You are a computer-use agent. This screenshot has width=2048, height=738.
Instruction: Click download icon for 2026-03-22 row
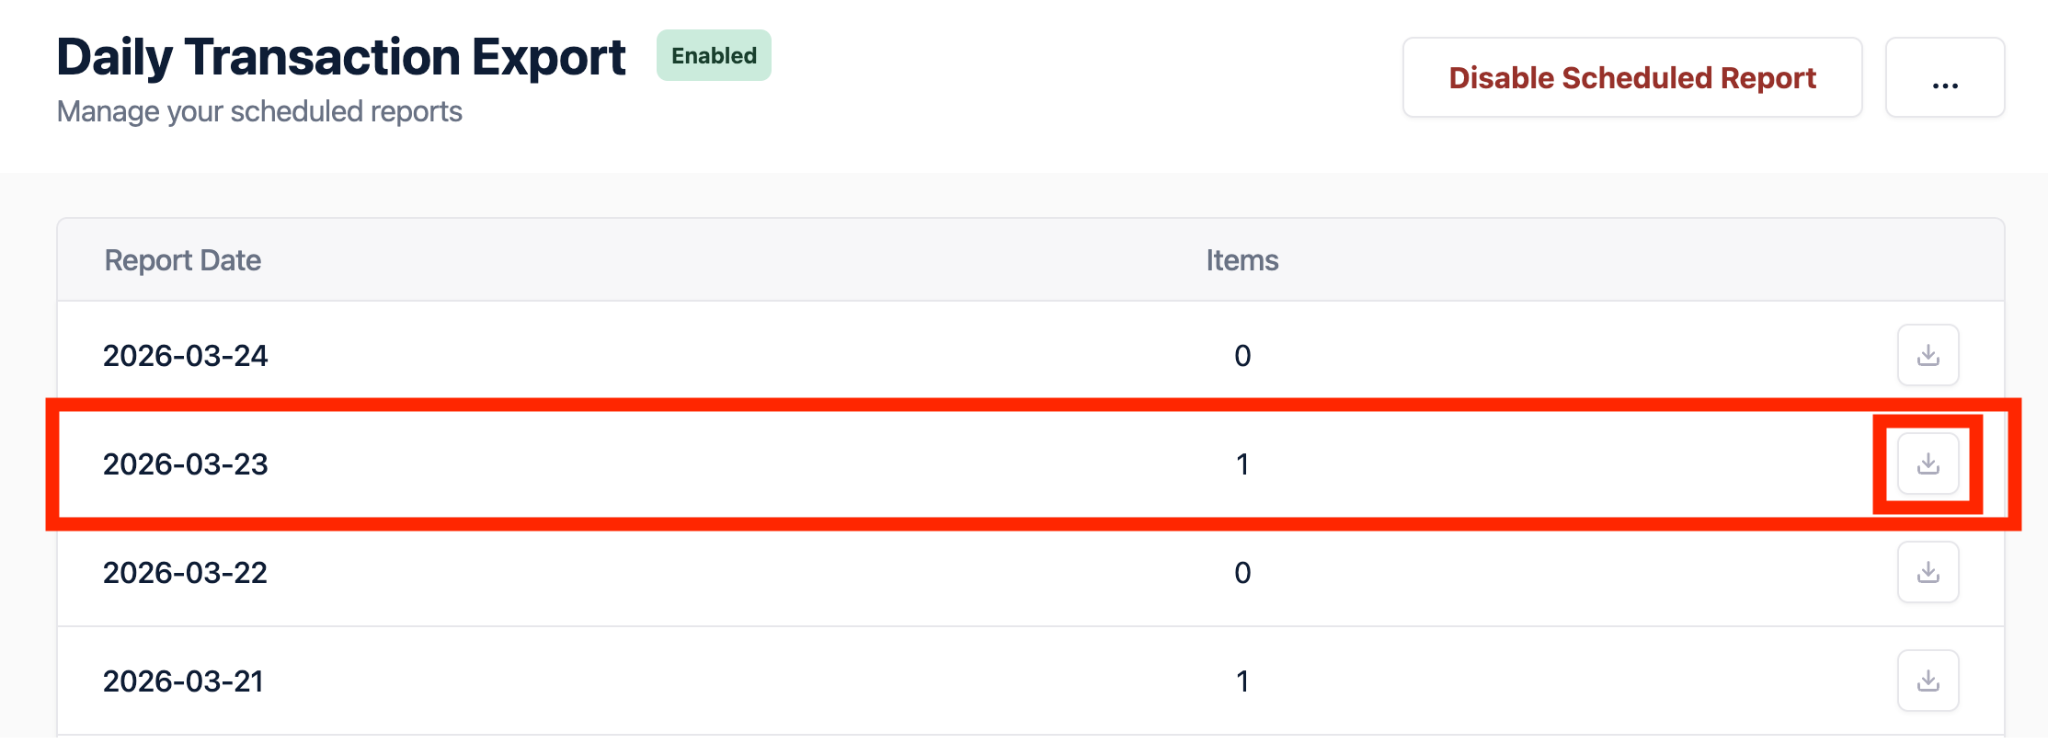pos(1927,572)
